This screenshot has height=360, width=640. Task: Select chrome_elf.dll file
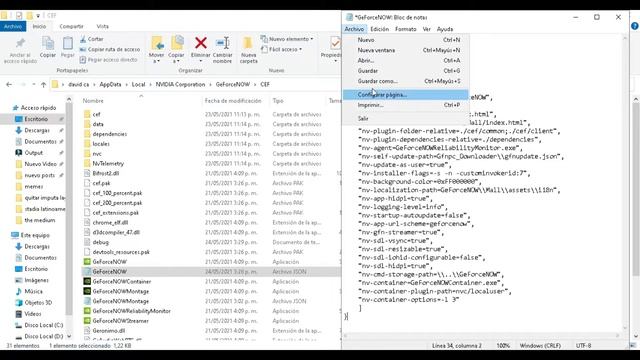[x=110, y=222]
